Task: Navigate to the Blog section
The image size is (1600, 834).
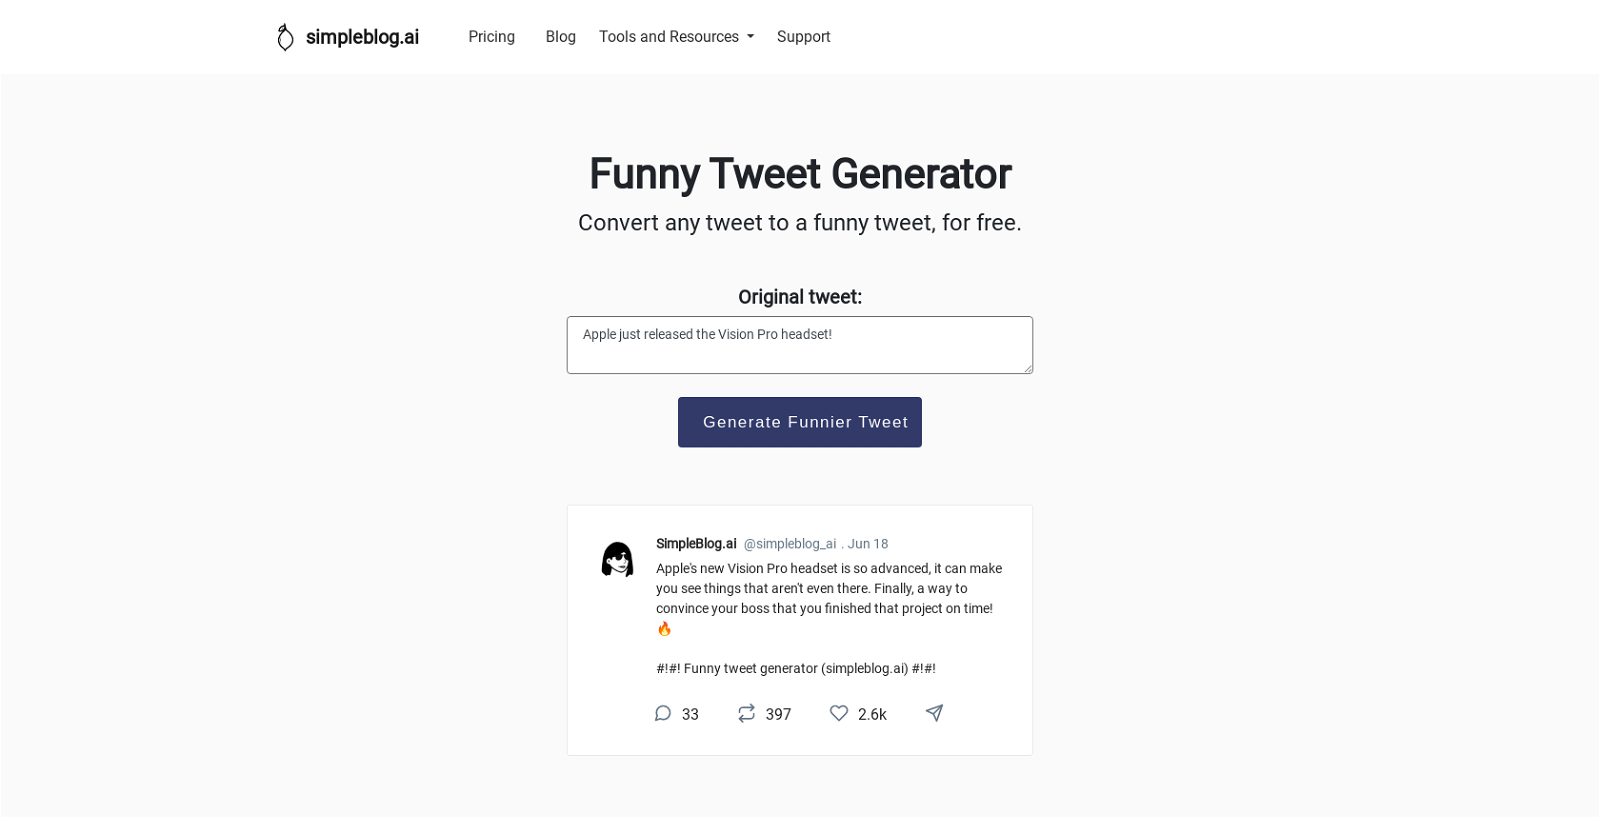Action: coord(560,36)
